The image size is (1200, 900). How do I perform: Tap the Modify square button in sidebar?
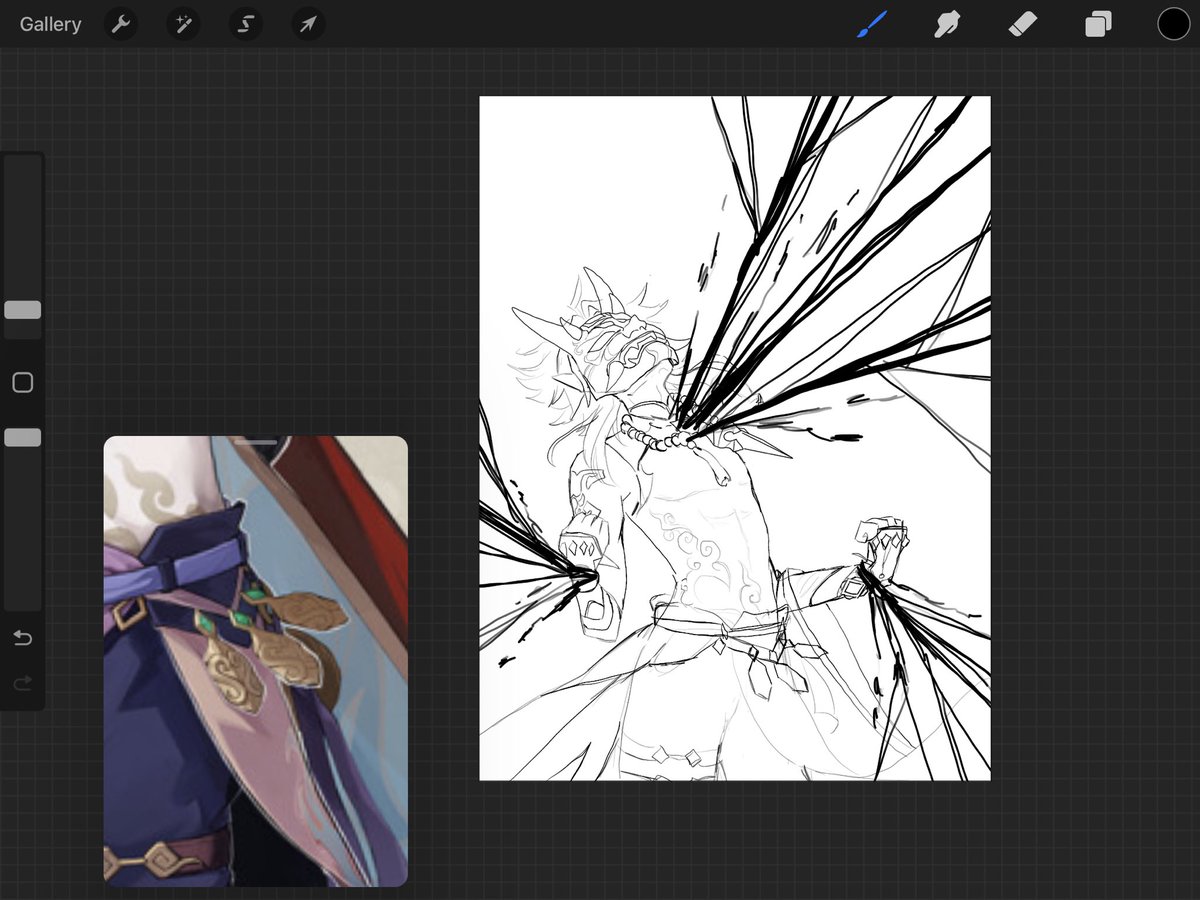pos(22,383)
